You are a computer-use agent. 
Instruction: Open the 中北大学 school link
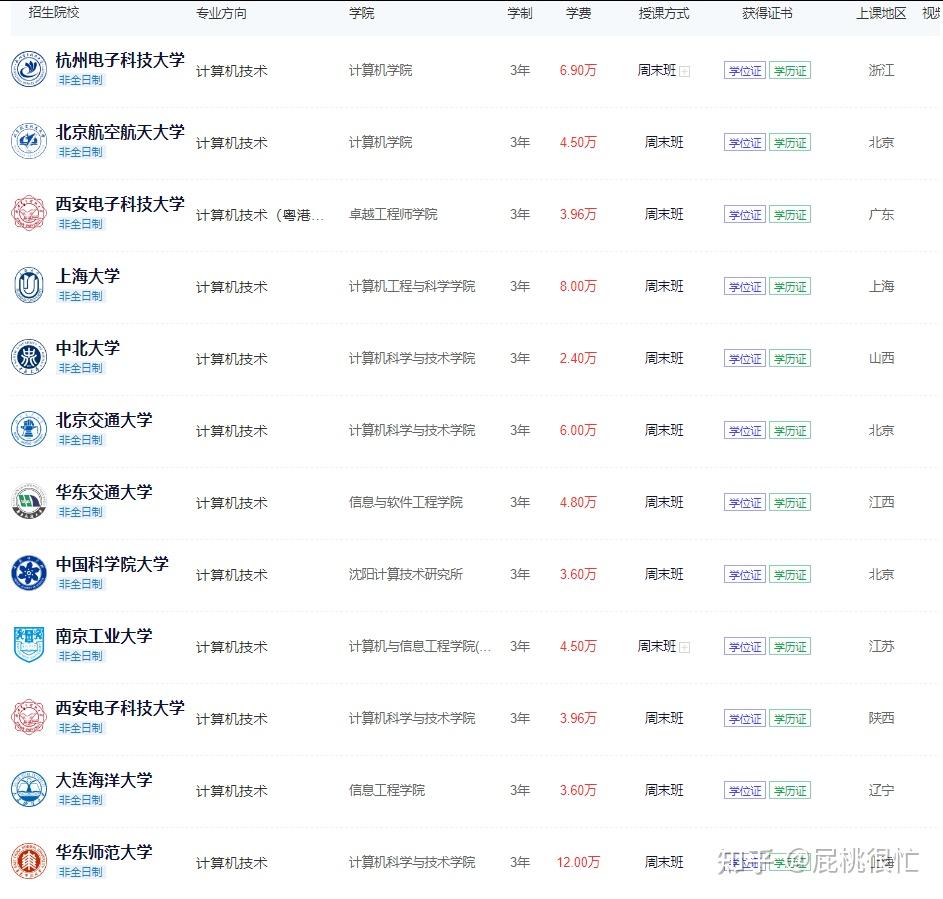(88, 348)
